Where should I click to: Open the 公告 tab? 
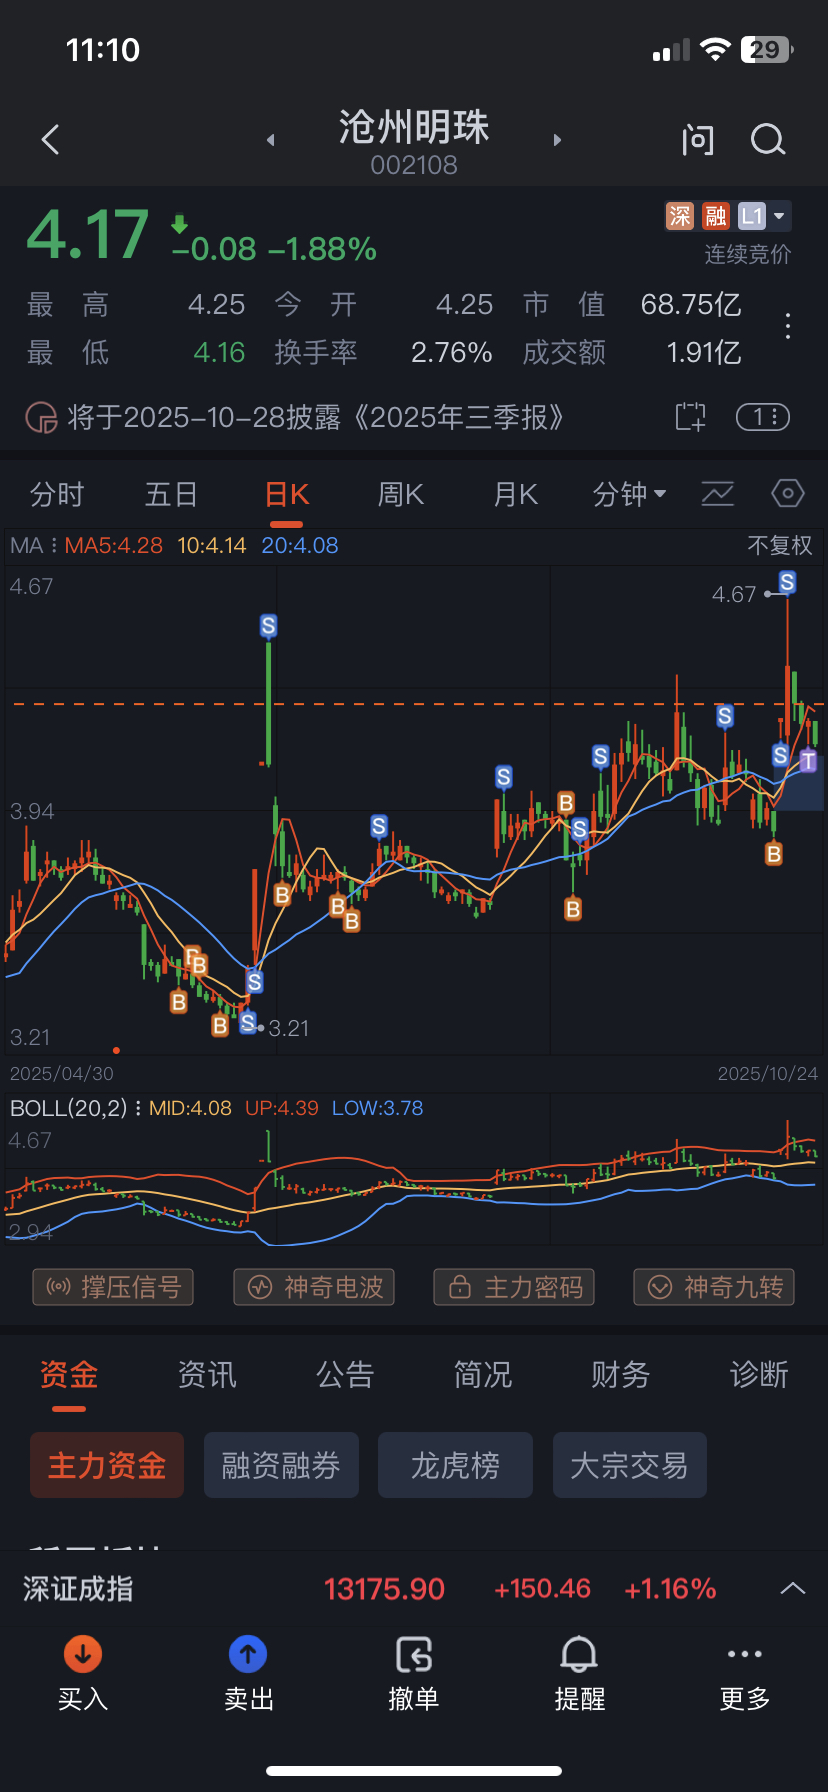tap(345, 1375)
